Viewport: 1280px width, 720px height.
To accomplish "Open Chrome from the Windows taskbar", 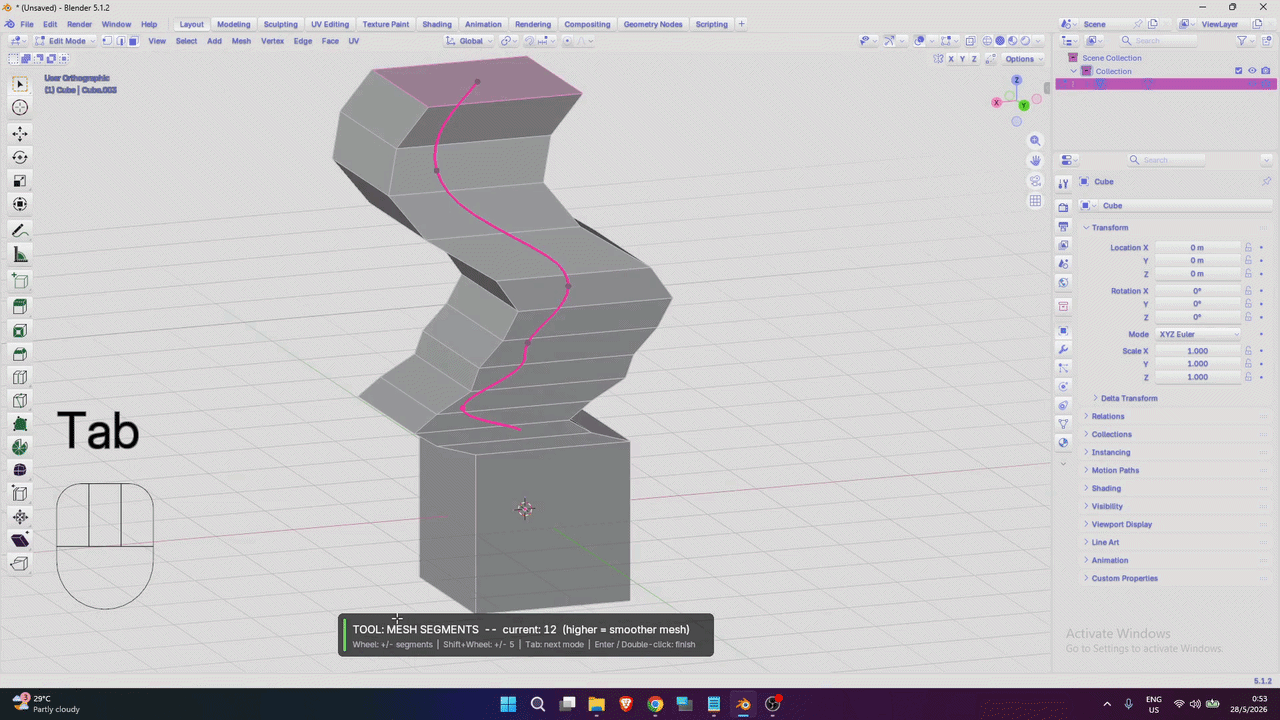I will (x=655, y=704).
